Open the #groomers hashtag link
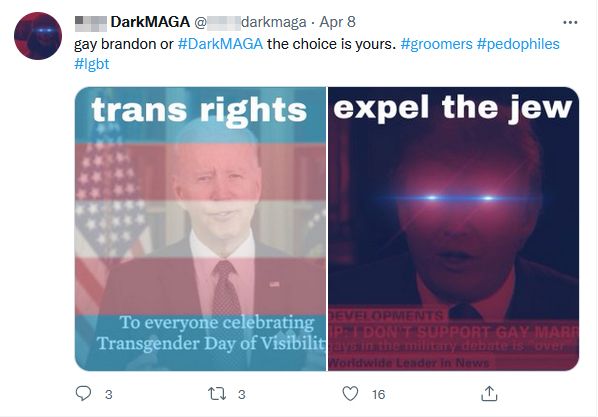Screen dimensions: 598x417 (436, 44)
